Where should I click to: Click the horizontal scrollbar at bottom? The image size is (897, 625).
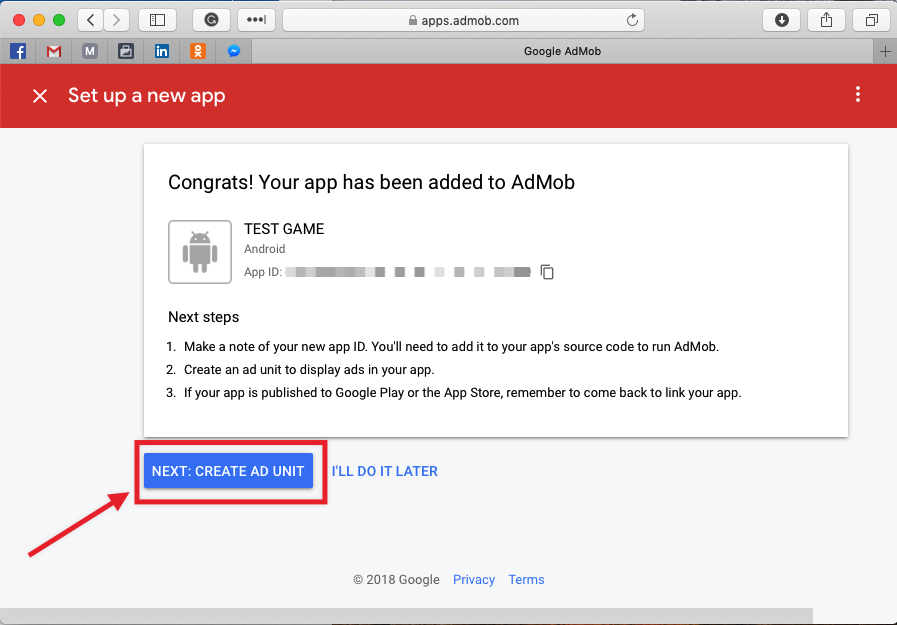[x=406, y=616]
